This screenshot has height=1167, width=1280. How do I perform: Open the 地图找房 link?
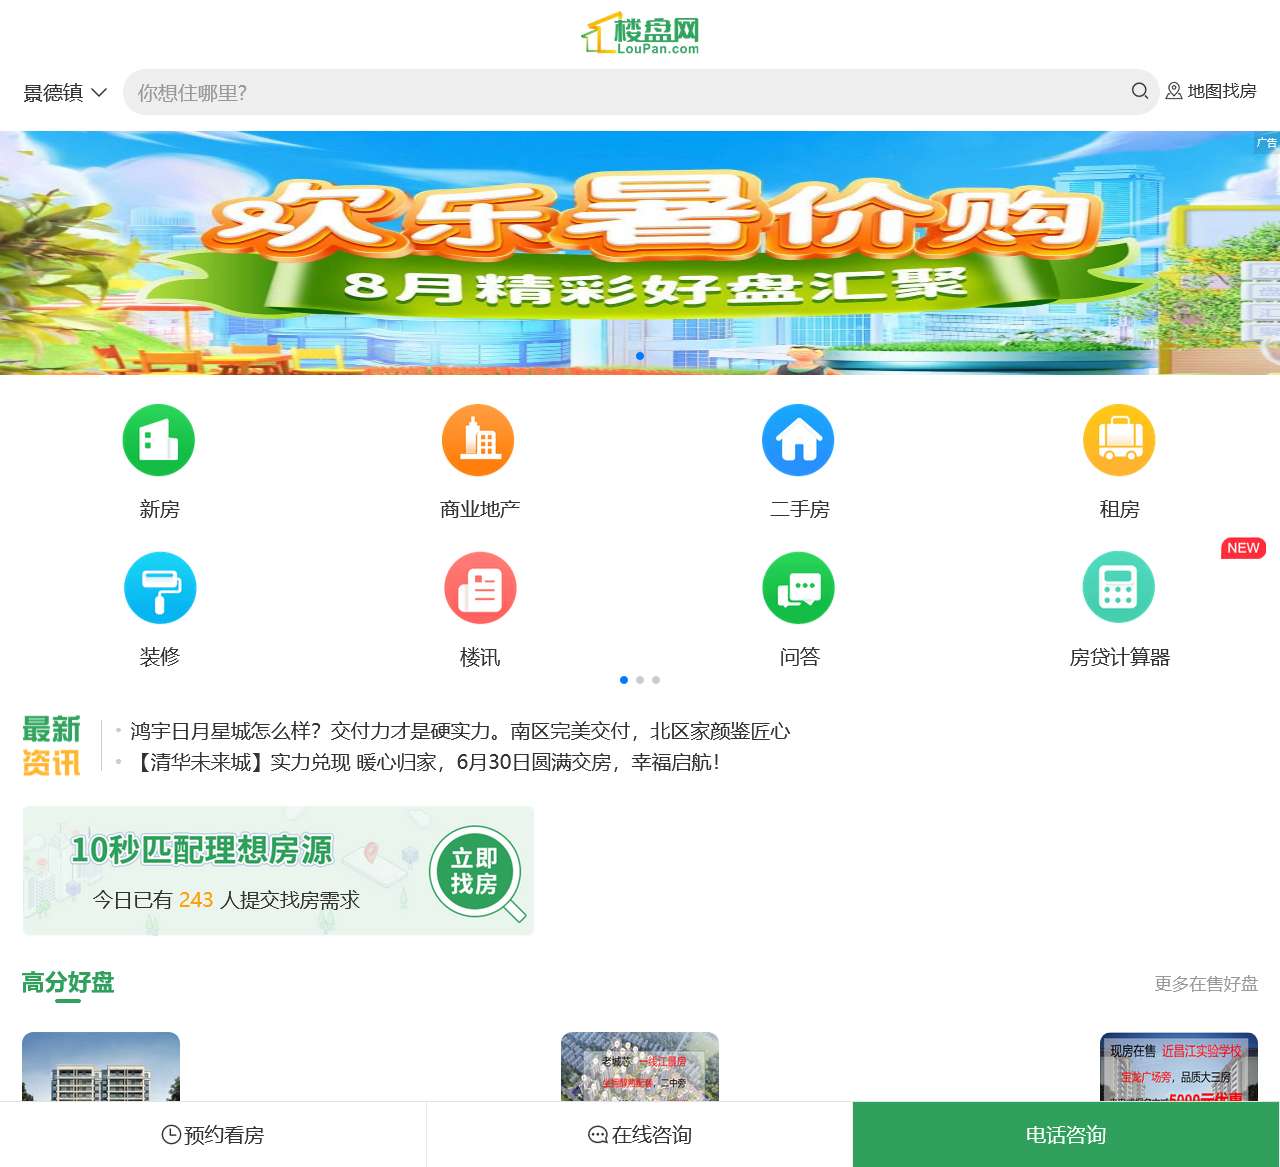tap(1211, 91)
